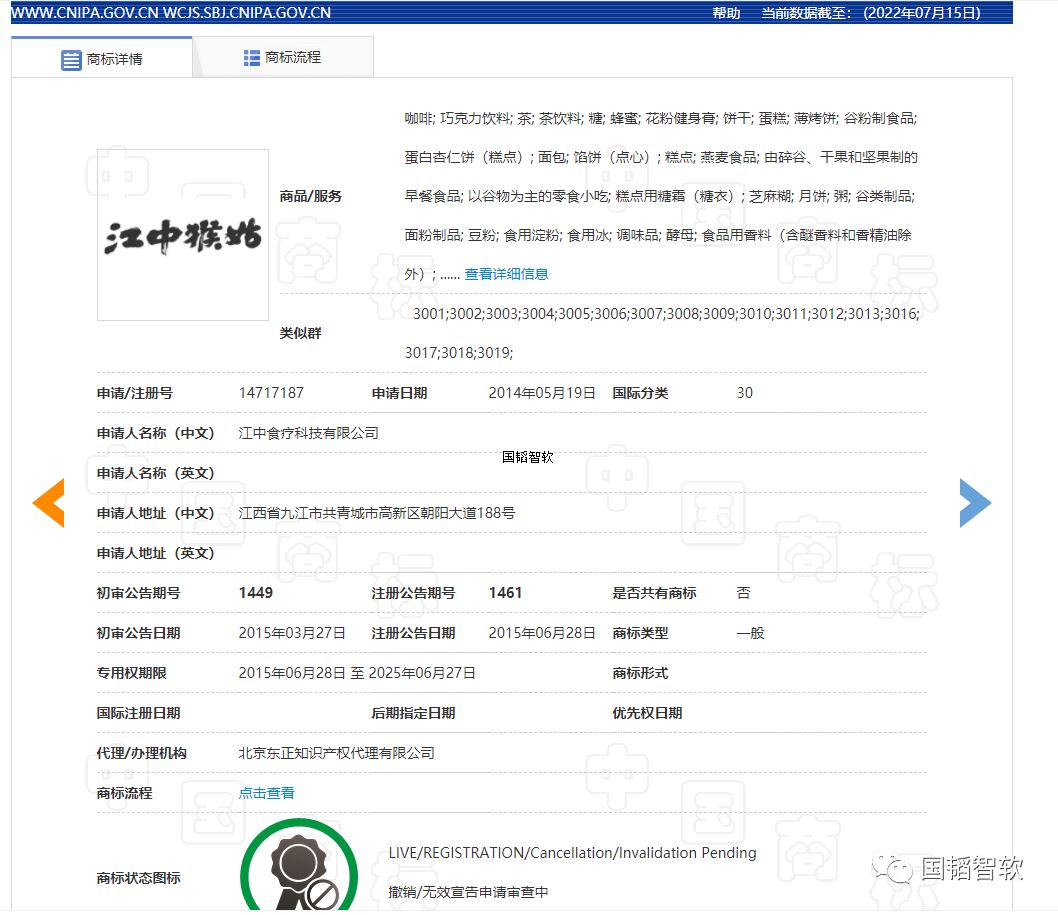This screenshot has width=1058, height=915.
Task: Select the 类似群 field label
Action: [x=300, y=333]
